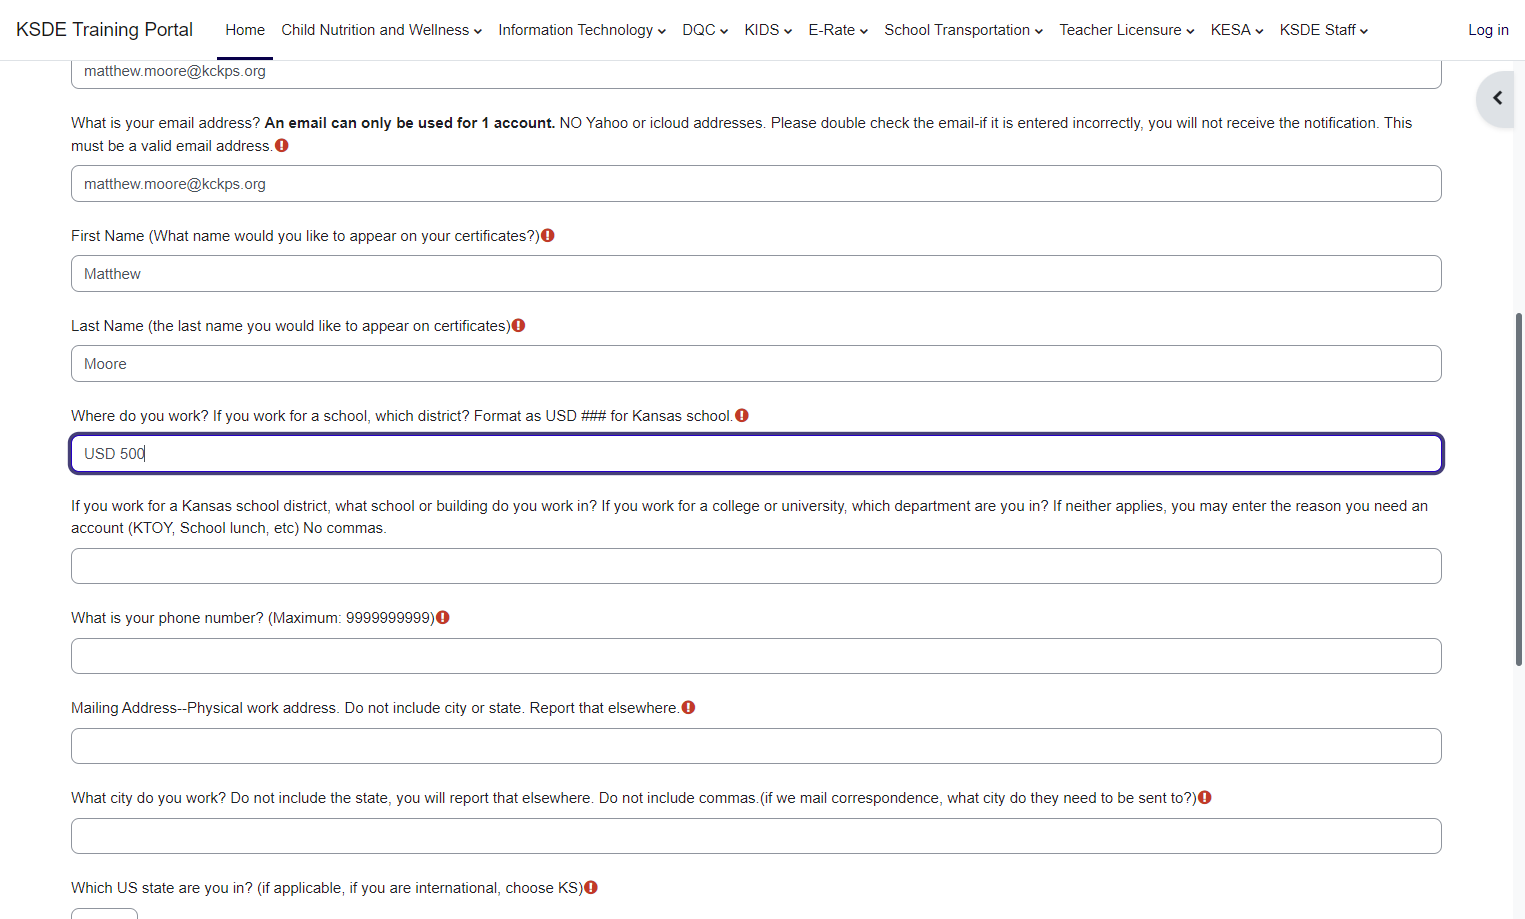Click the phone number input field
The width and height of the screenshot is (1525, 919).
click(x=756, y=656)
